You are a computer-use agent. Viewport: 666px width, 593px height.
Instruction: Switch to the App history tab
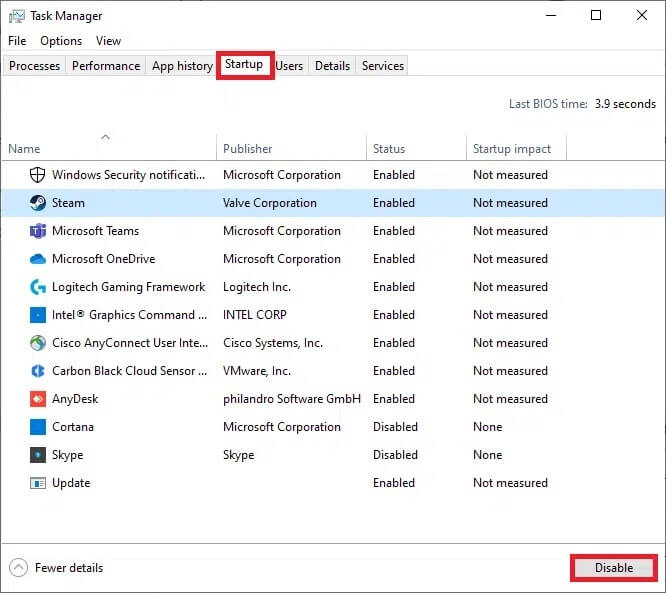coord(182,66)
